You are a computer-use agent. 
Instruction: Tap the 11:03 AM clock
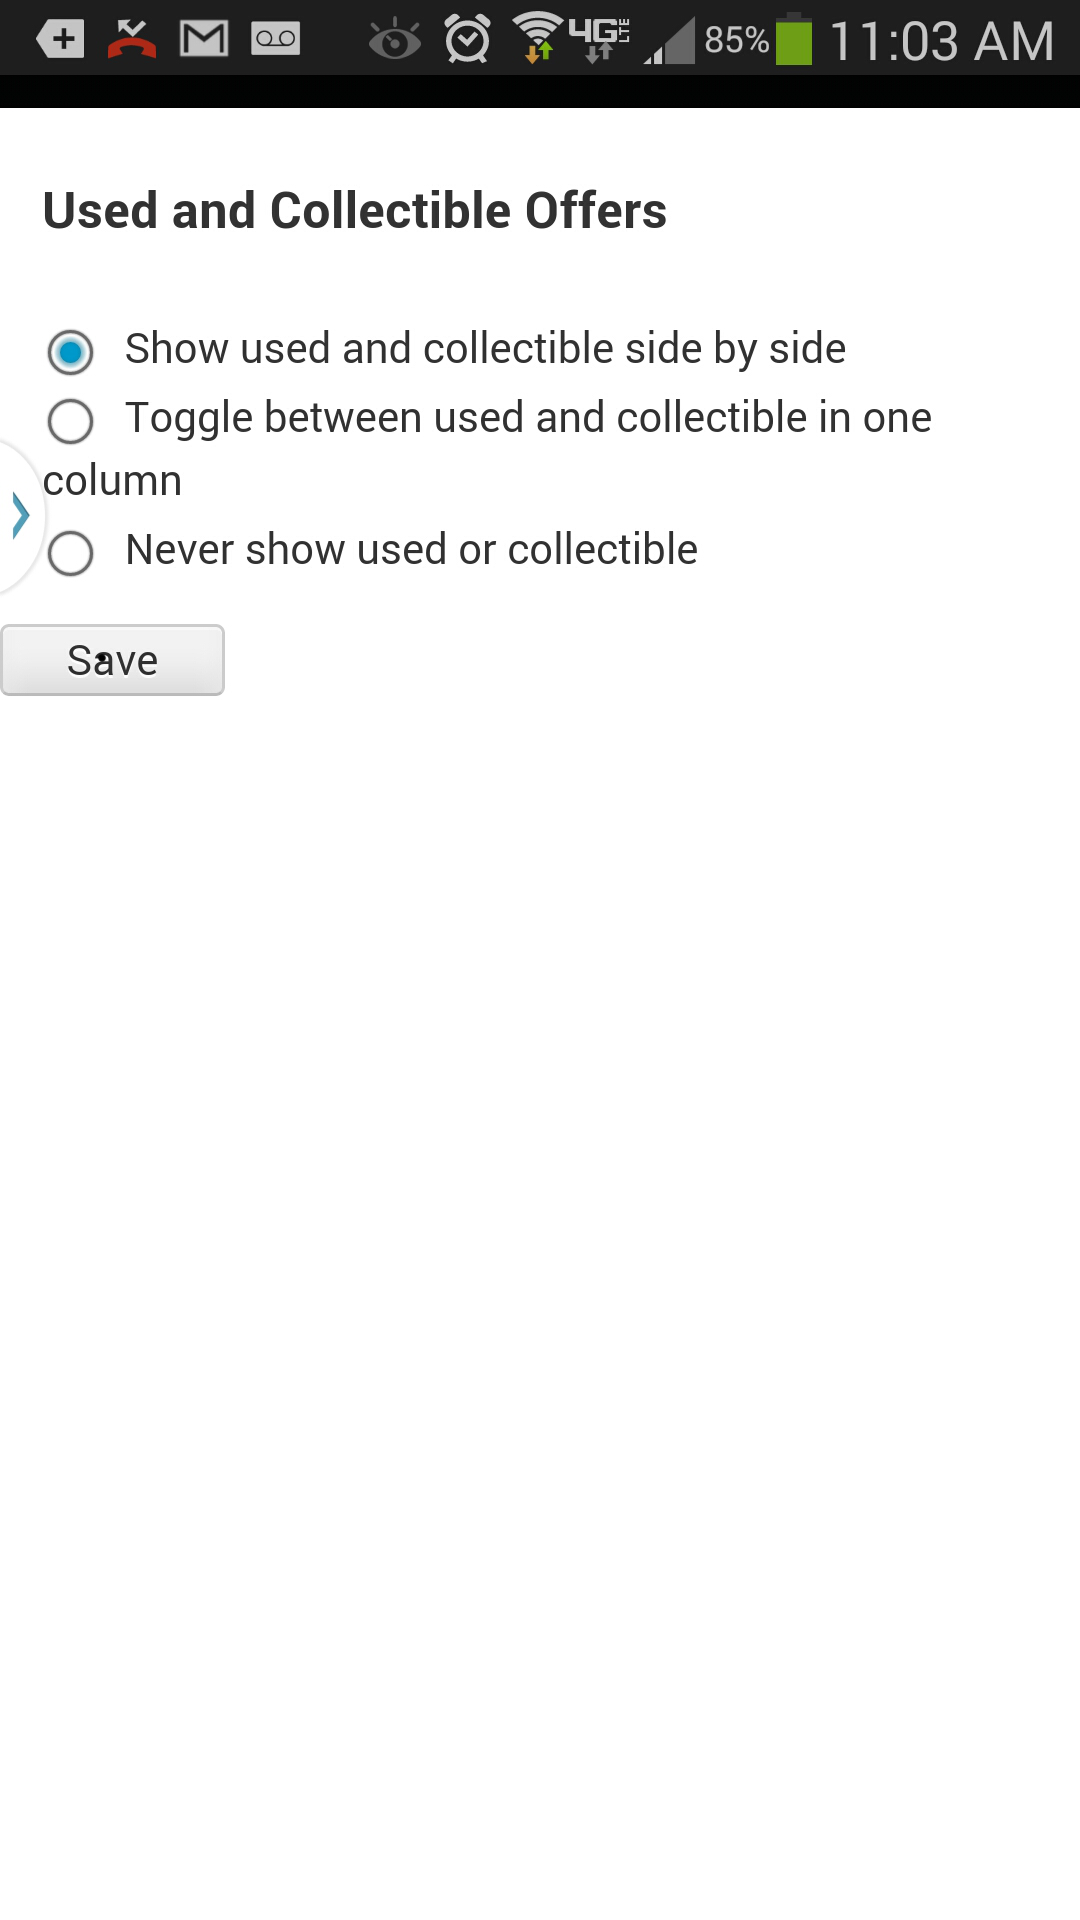[941, 42]
